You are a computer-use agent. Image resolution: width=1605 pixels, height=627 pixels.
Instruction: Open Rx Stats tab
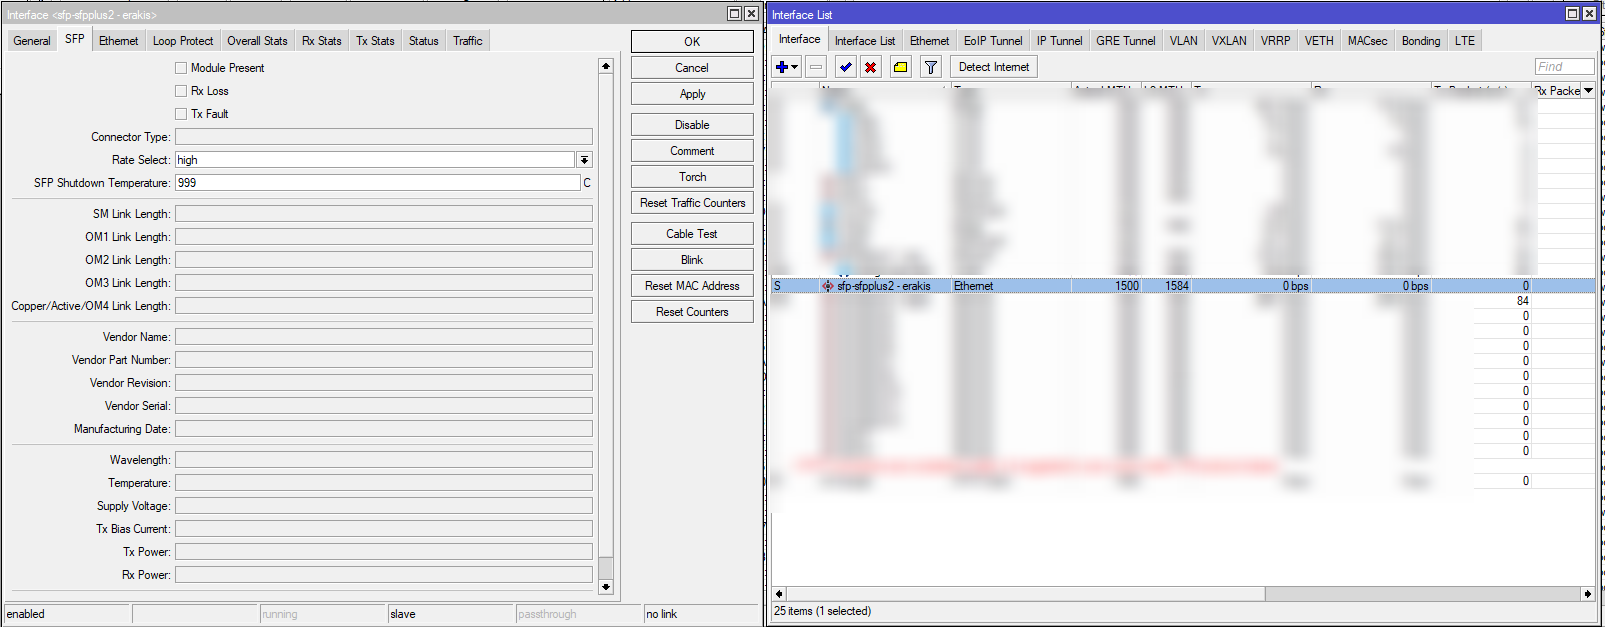click(322, 41)
